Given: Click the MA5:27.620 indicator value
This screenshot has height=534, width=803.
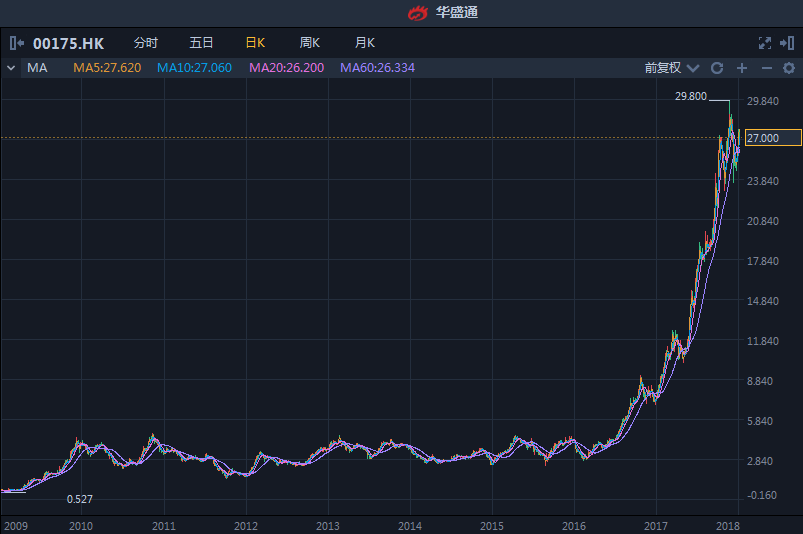Looking at the screenshot, I should tap(107, 68).
